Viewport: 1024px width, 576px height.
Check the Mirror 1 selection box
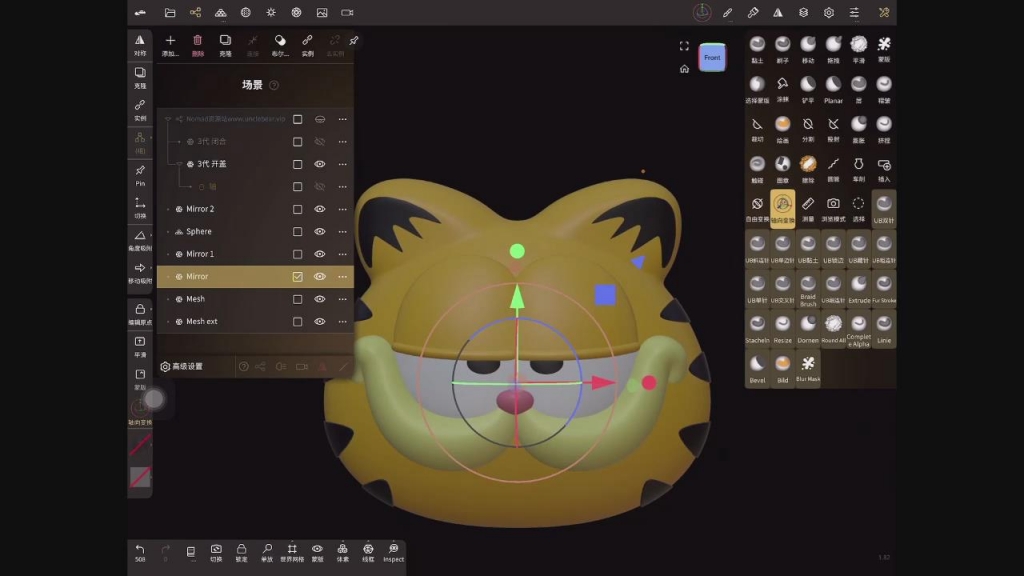297,254
